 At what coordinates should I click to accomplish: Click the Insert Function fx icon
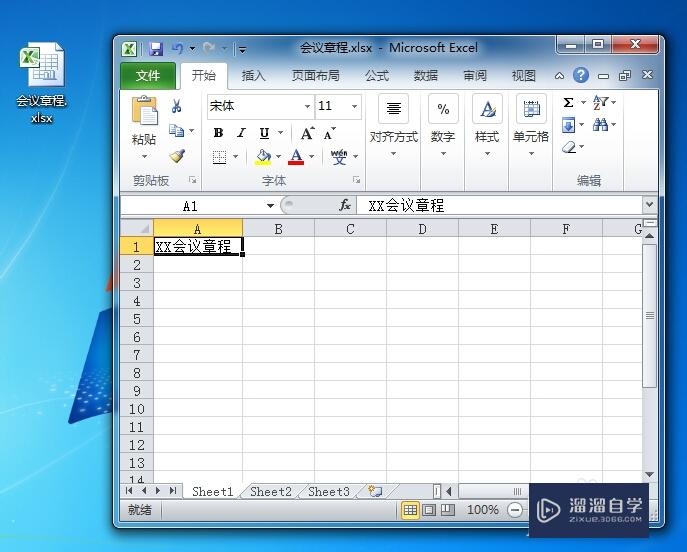pyautogui.click(x=345, y=205)
